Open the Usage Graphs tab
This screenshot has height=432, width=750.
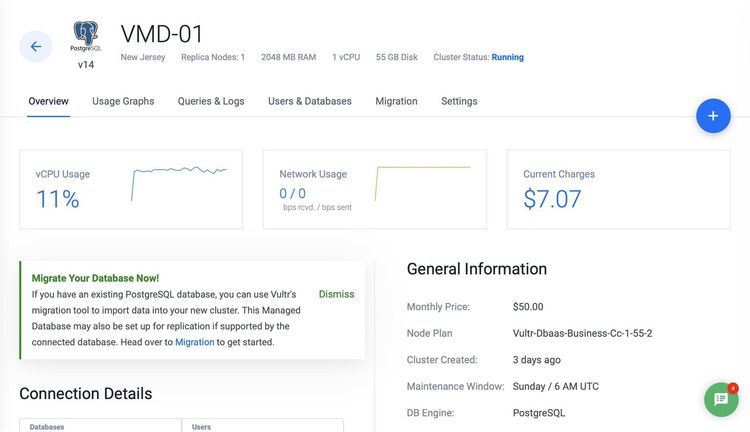(x=123, y=101)
